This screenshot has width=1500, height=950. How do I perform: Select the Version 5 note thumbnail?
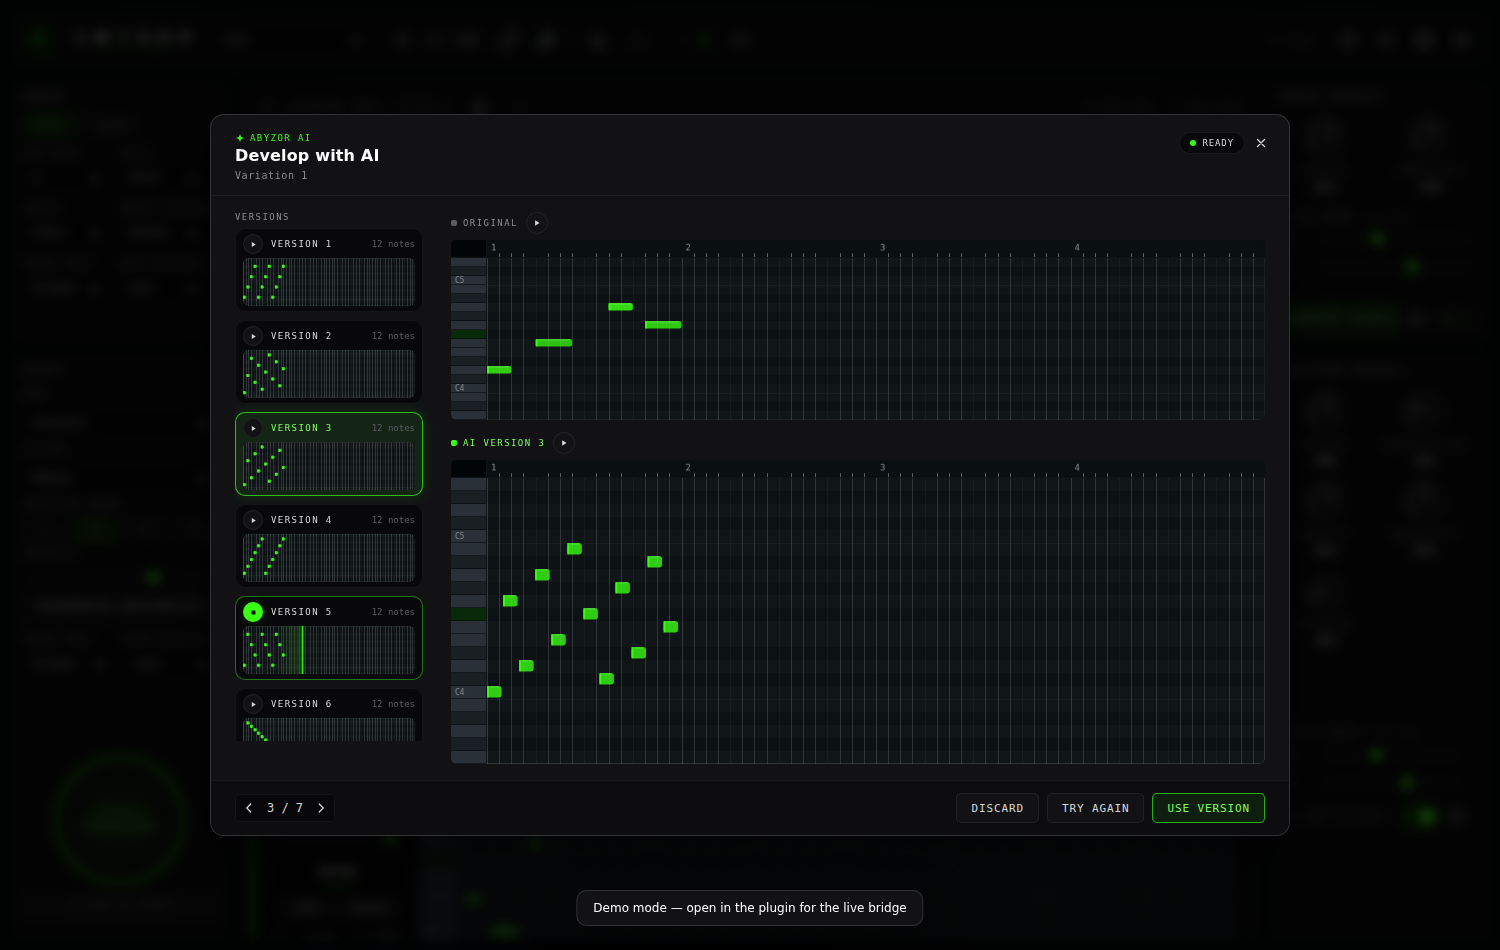(329, 650)
